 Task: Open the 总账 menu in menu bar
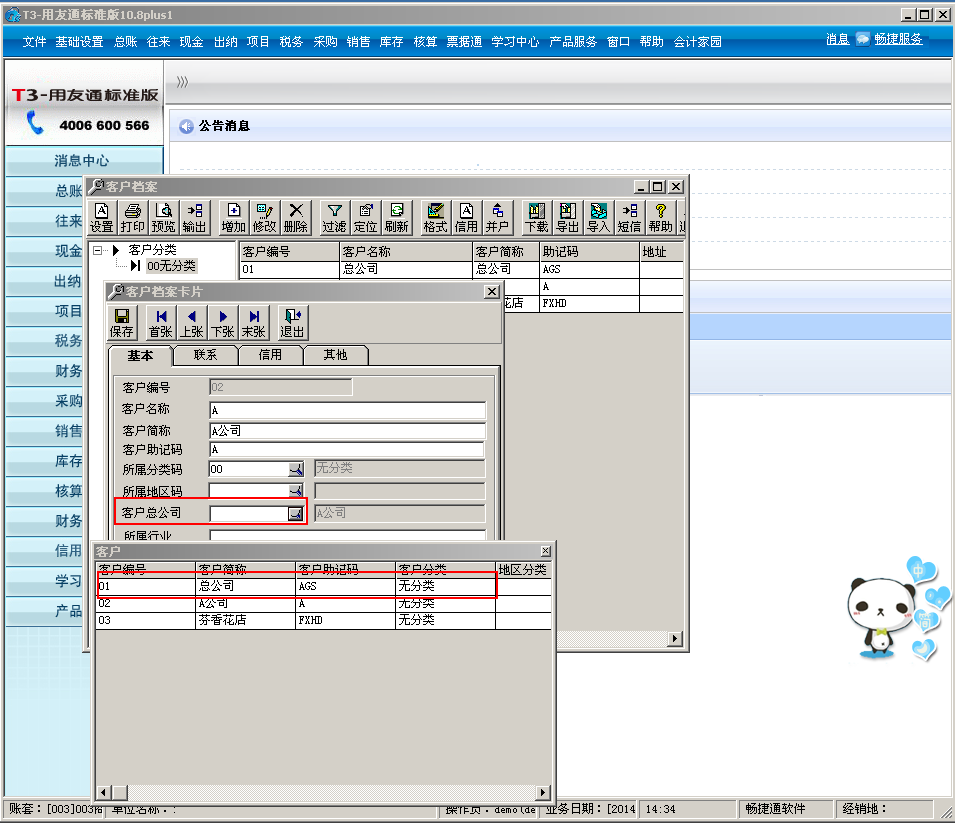[x=125, y=41]
